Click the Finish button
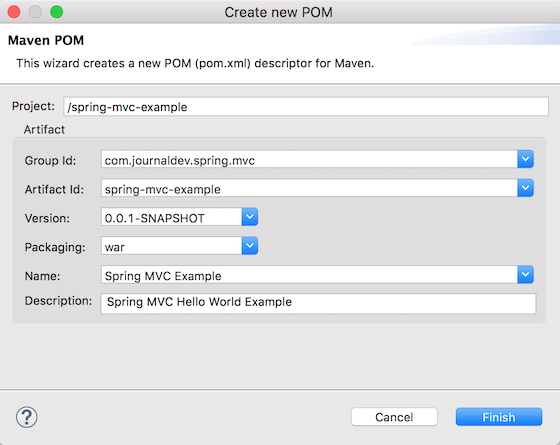Viewport: 560px width, 445px height. pyautogui.click(x=499, y=417)
